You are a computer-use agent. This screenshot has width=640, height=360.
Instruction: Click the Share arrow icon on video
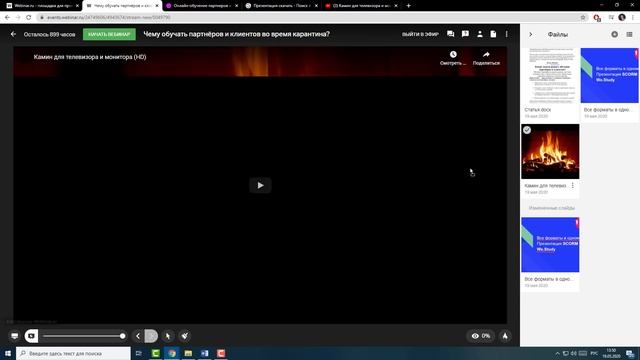486,54
